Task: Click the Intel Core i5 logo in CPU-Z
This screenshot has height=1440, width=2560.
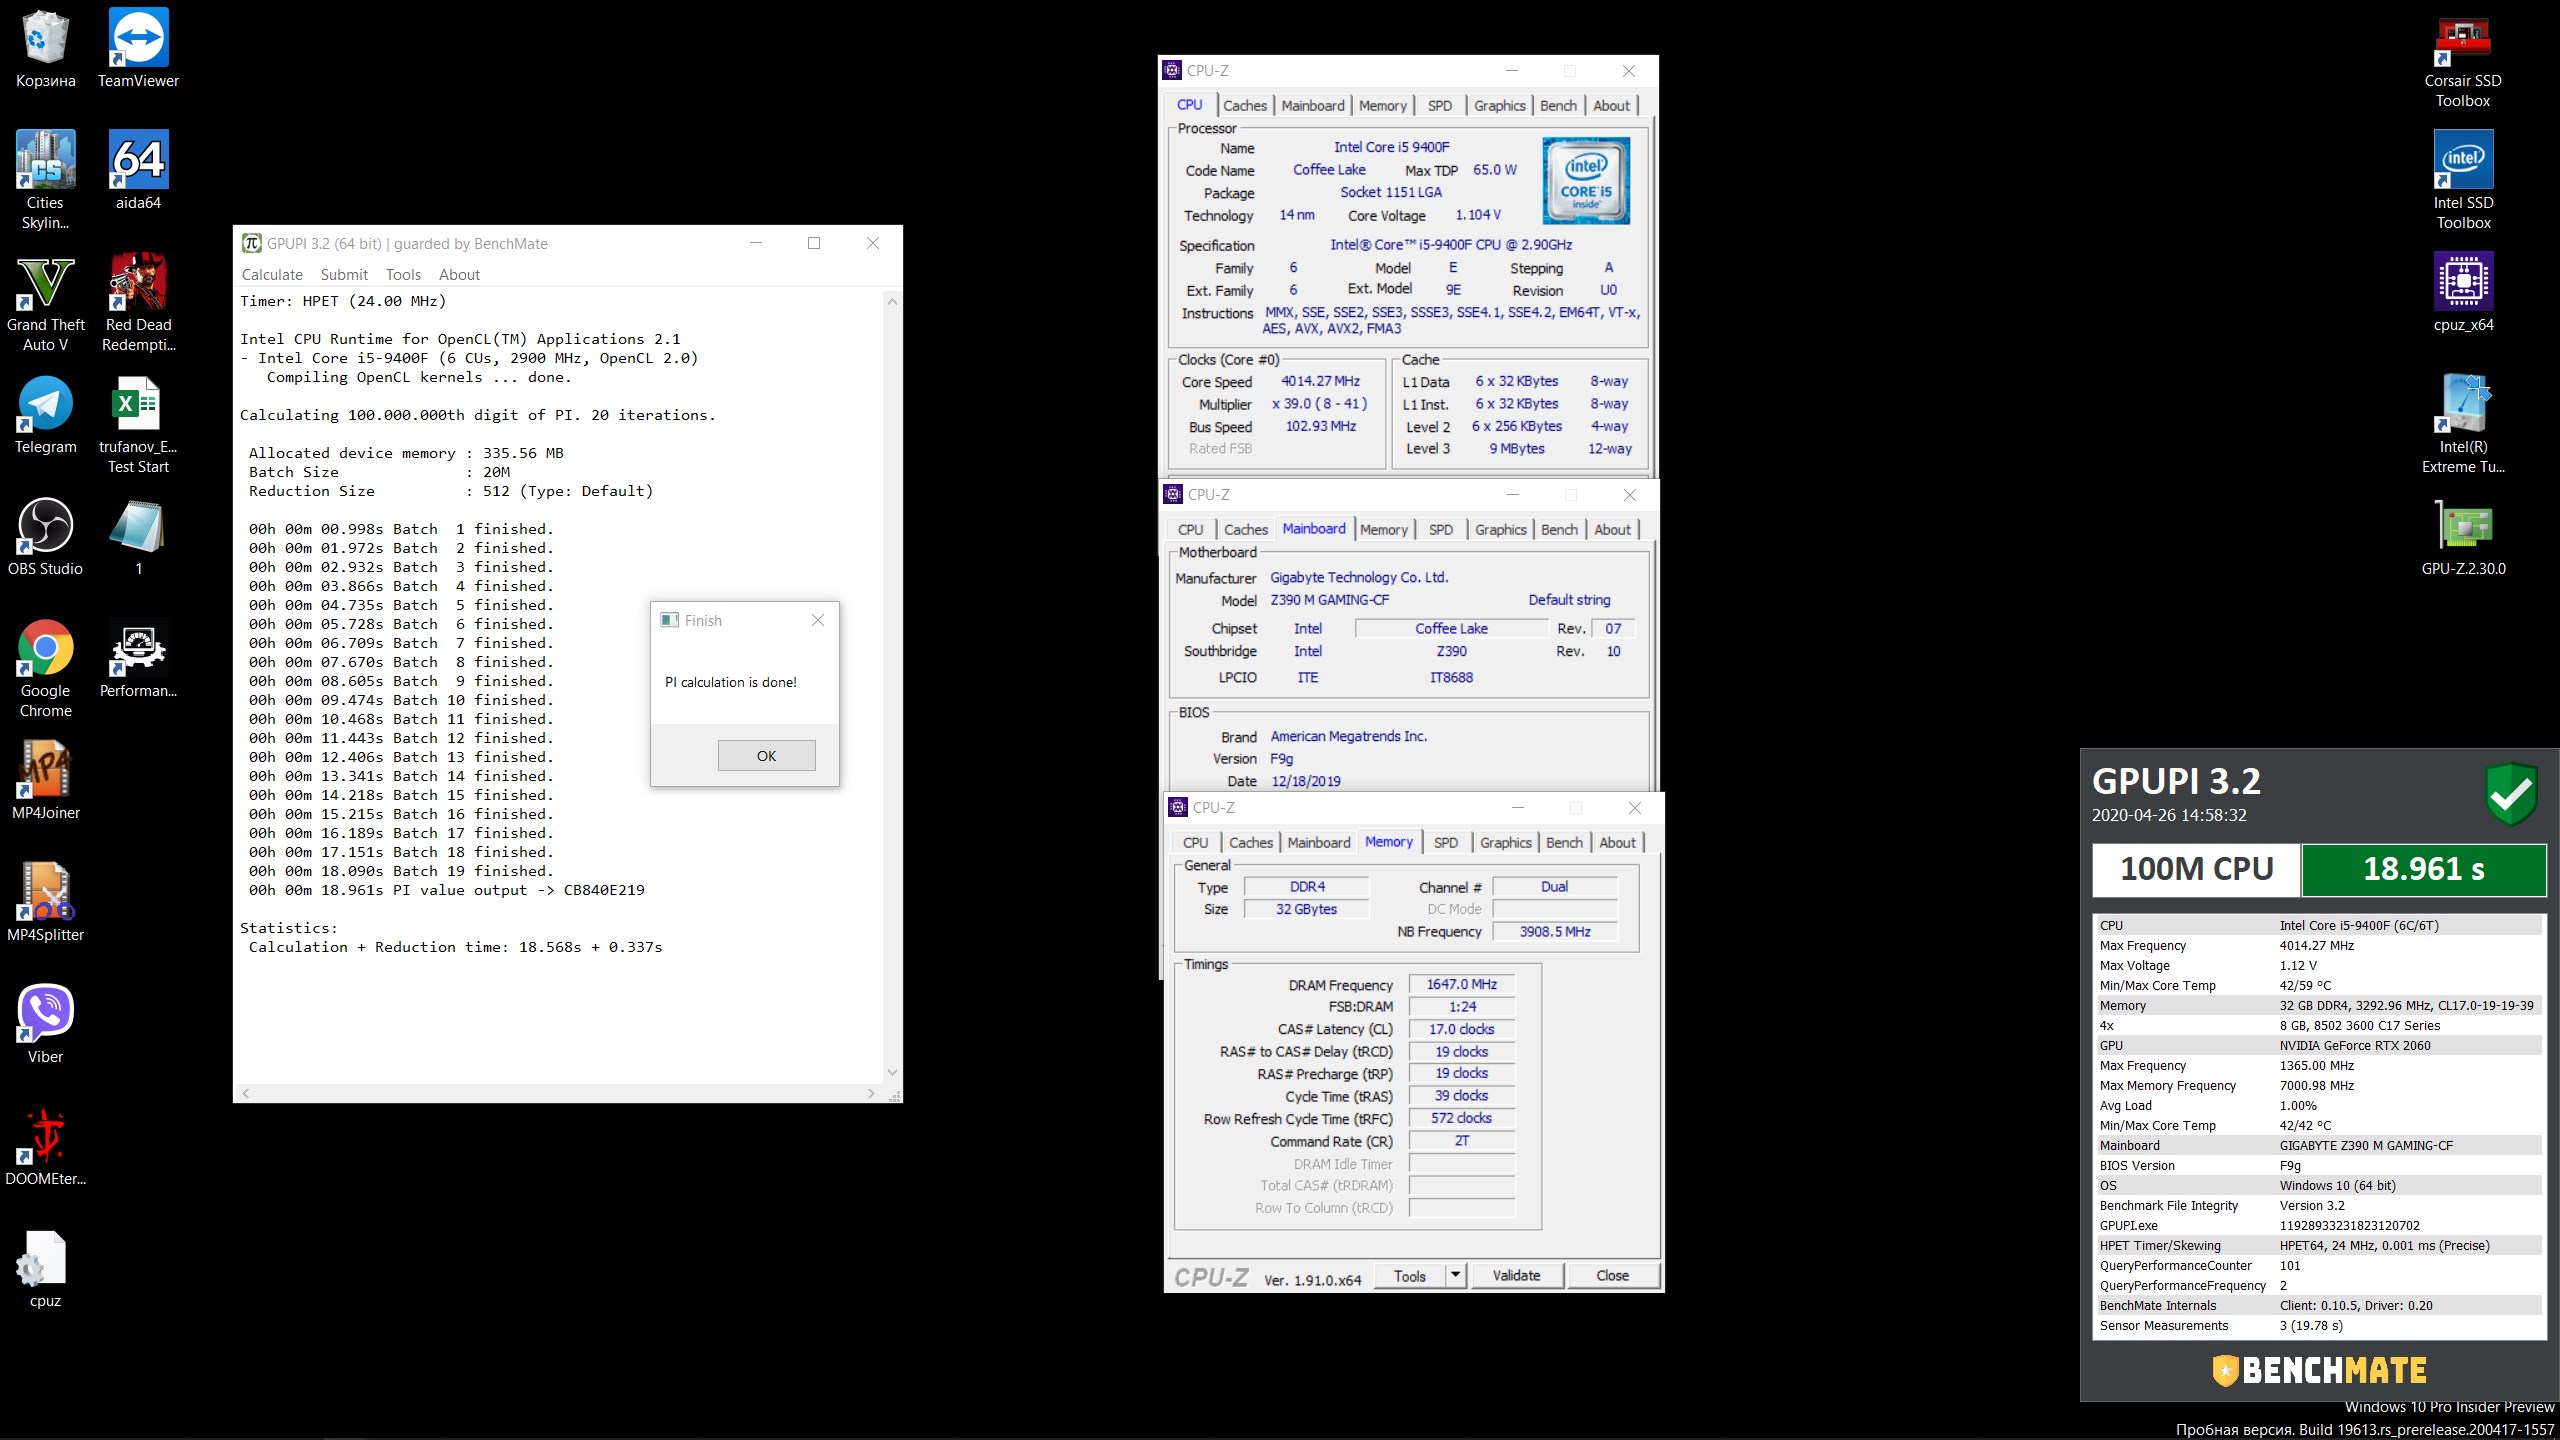Action: pyautogui.click(x=1586, y=180)
